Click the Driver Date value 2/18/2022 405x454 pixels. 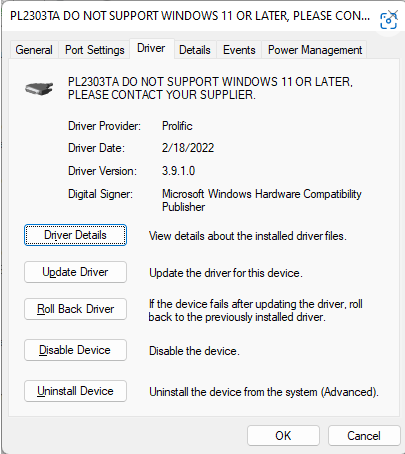[x=188, y=148]
